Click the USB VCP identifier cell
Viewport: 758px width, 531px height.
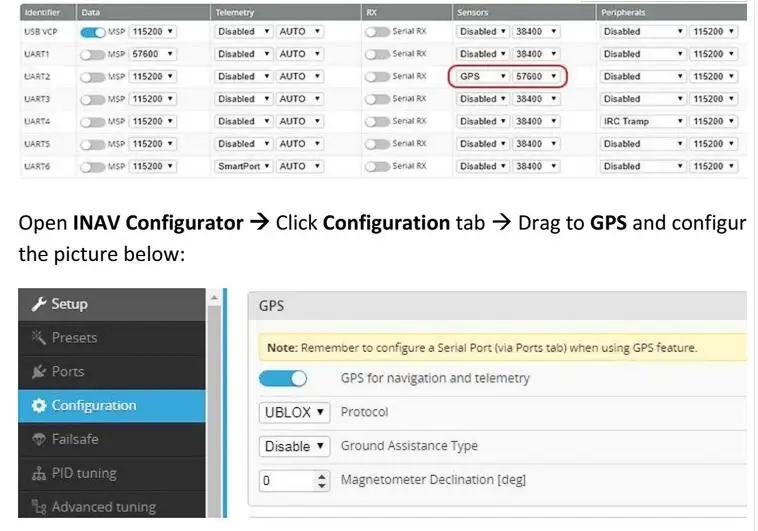(47, 31)
